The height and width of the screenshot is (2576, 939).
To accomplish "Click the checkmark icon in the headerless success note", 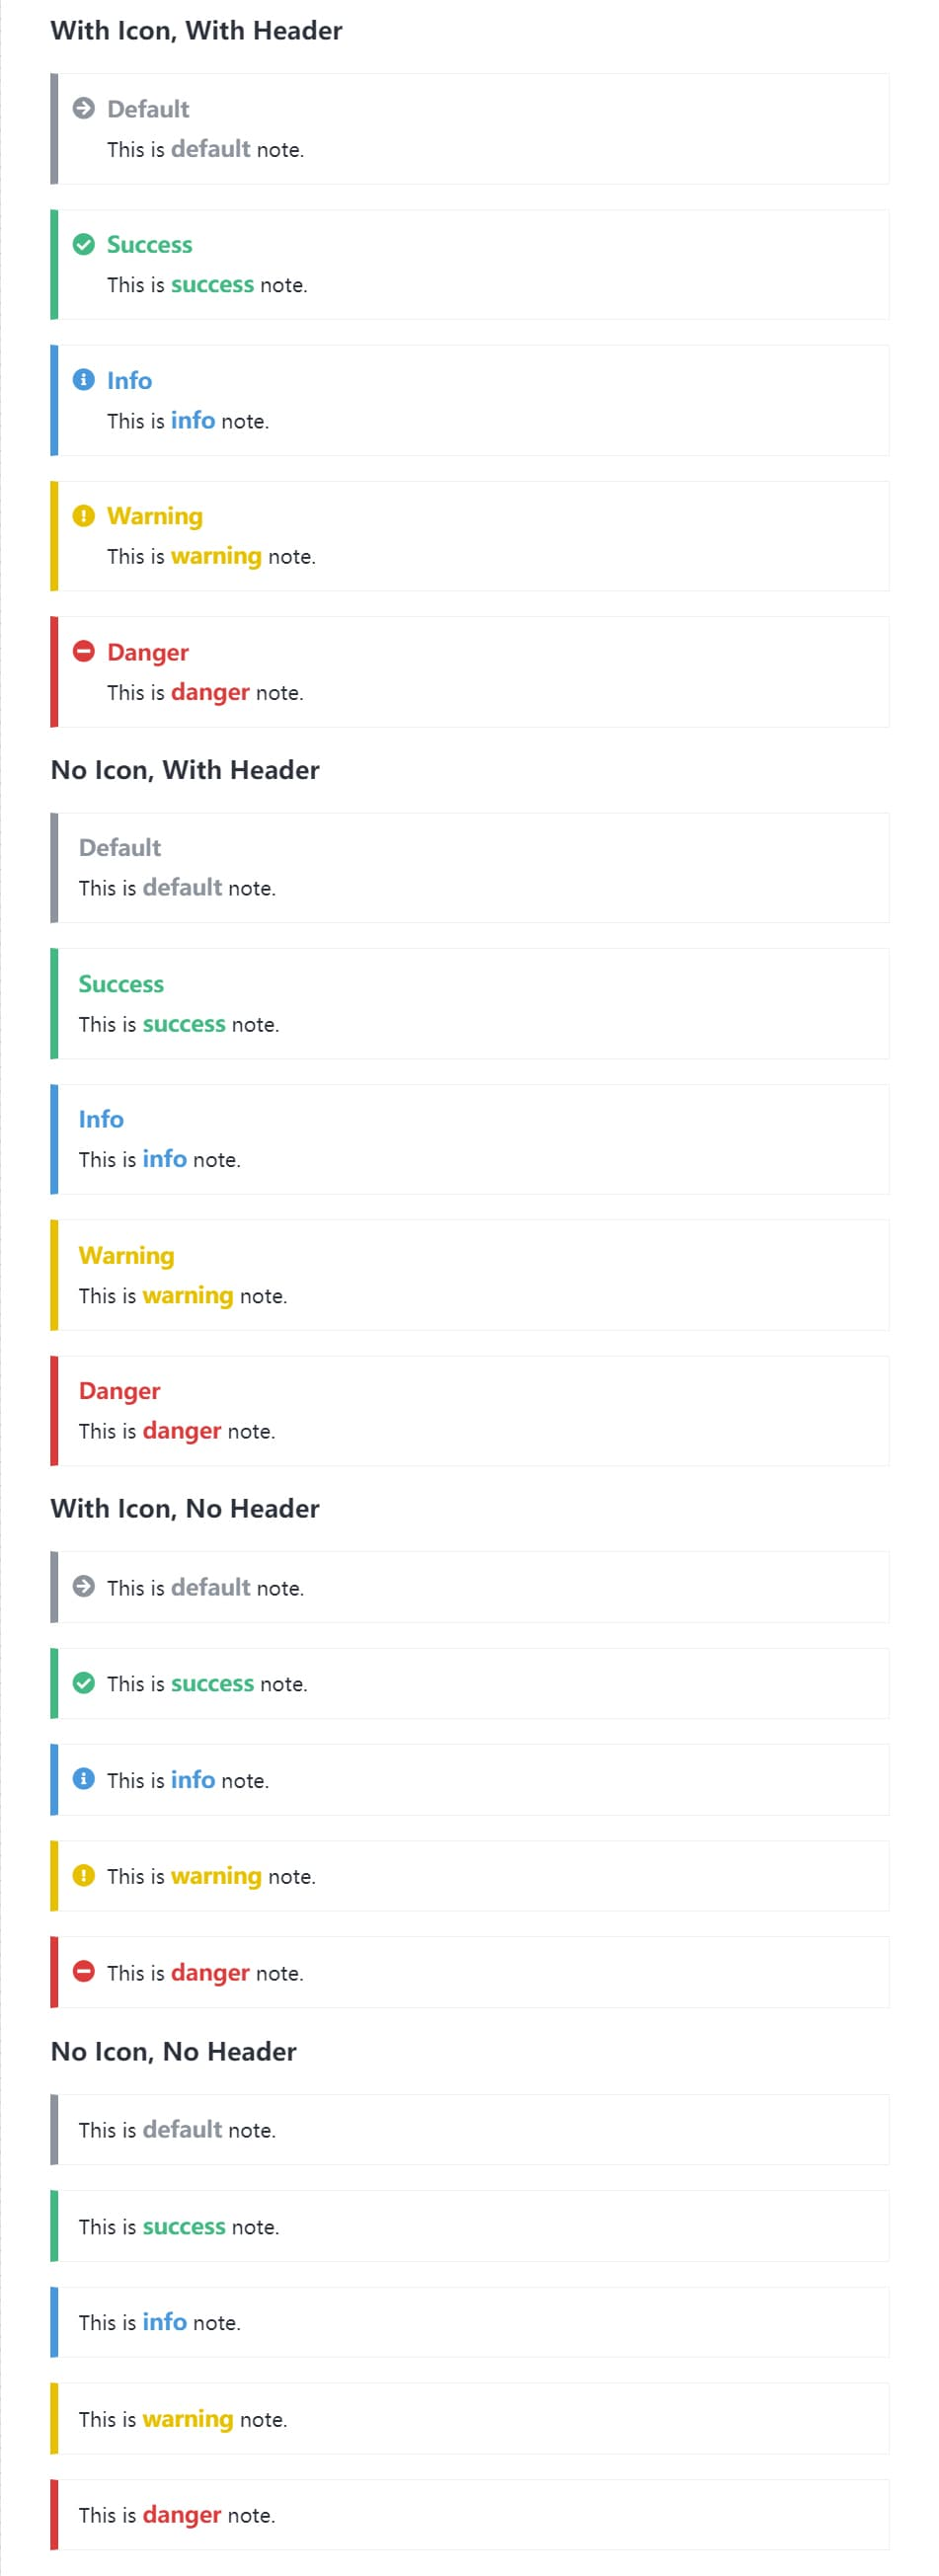I will coord(84,1683).
